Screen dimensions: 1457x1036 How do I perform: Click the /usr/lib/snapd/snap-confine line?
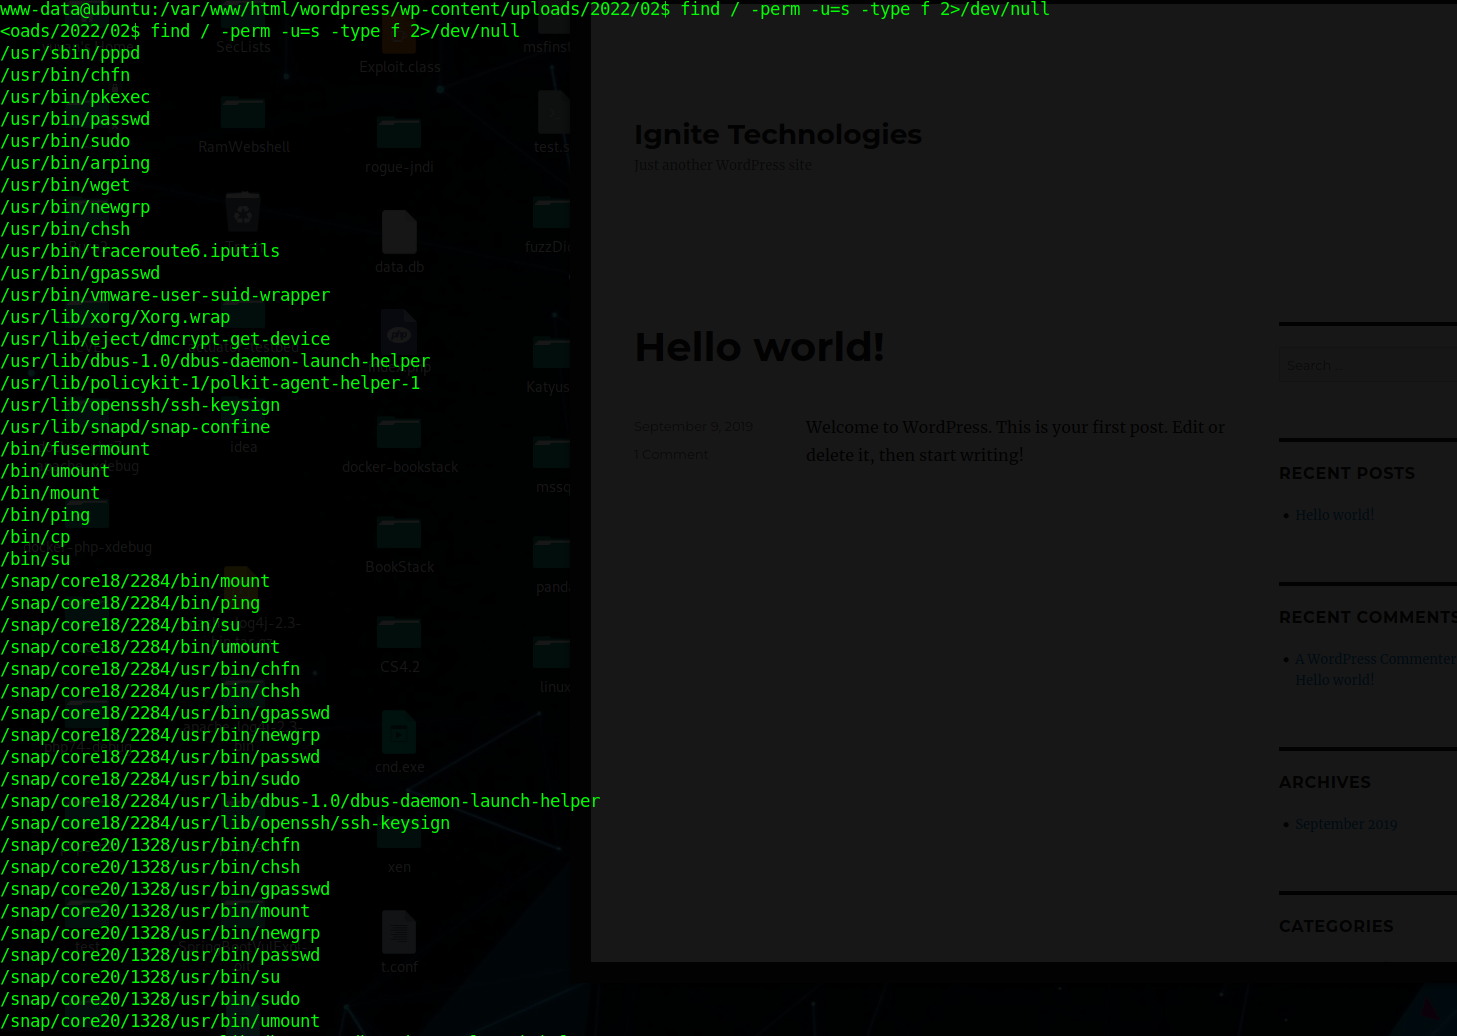click(x=135, y=427)
